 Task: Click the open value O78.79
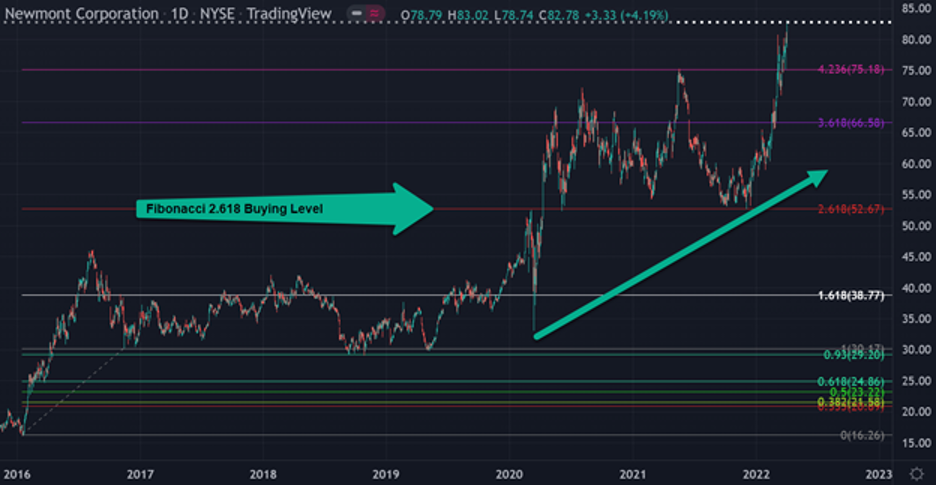422,16
